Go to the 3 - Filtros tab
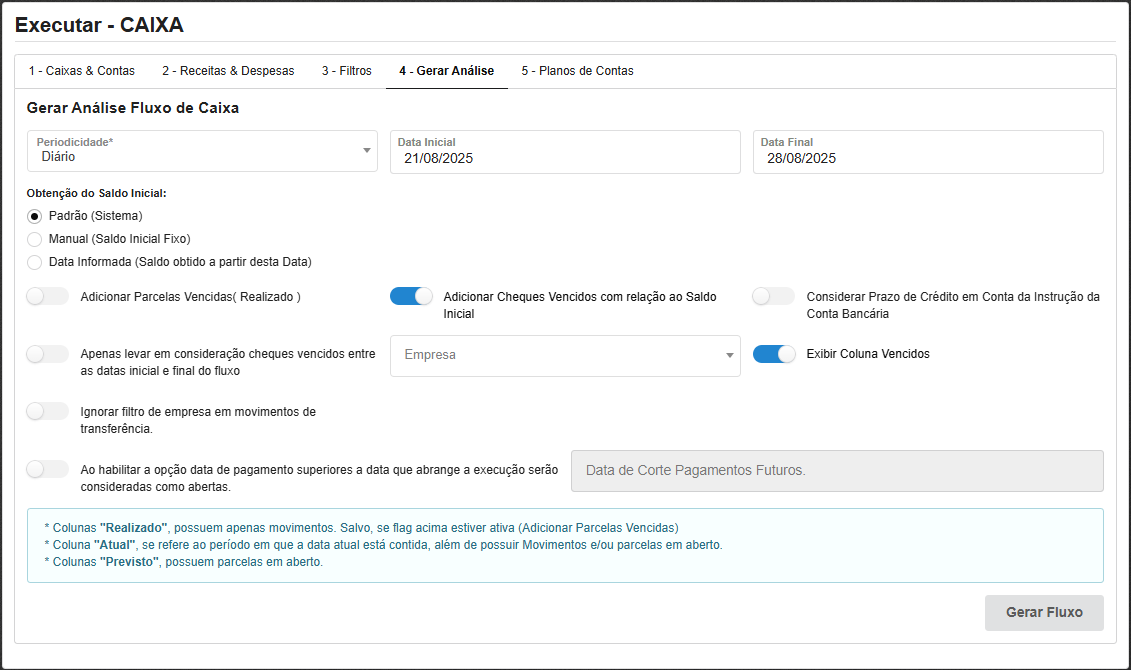The width and height of the screenshot is (1131, 670). click(x=346, y=71)
